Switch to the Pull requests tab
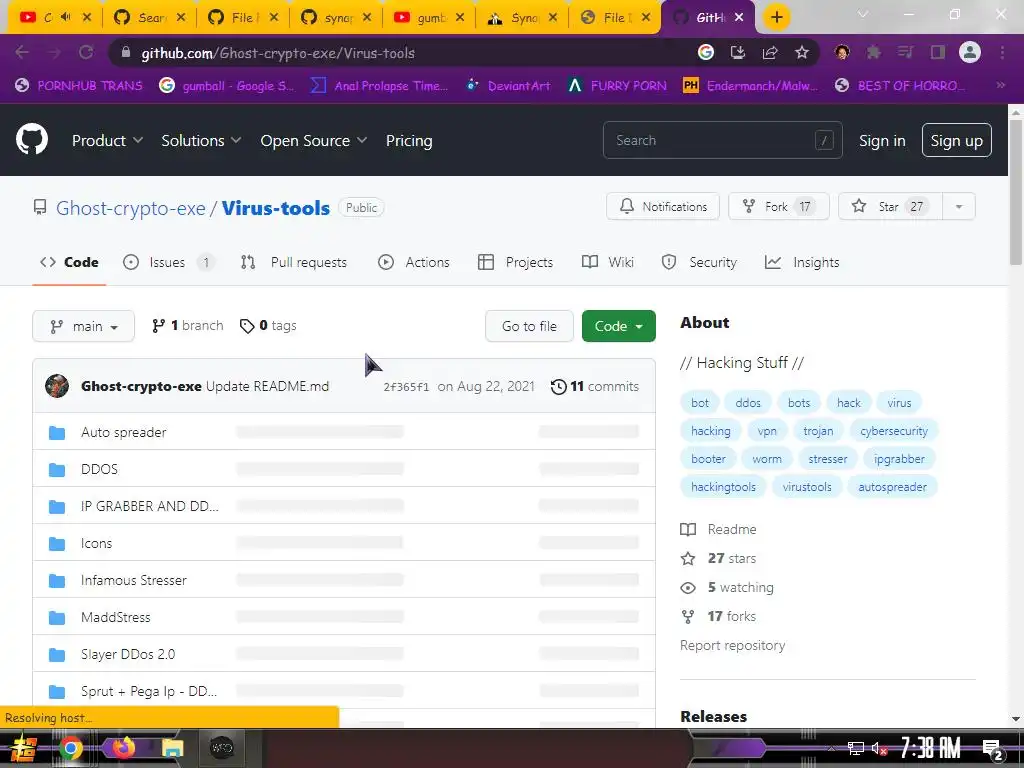1024x768 pixels. pyautogui.click(x=294, y=262)
